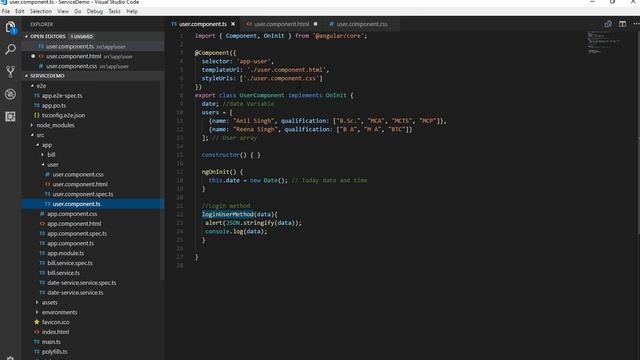
Task: Select highlighted user.component.ts in file tree
Action: click(x=93, y=204)
